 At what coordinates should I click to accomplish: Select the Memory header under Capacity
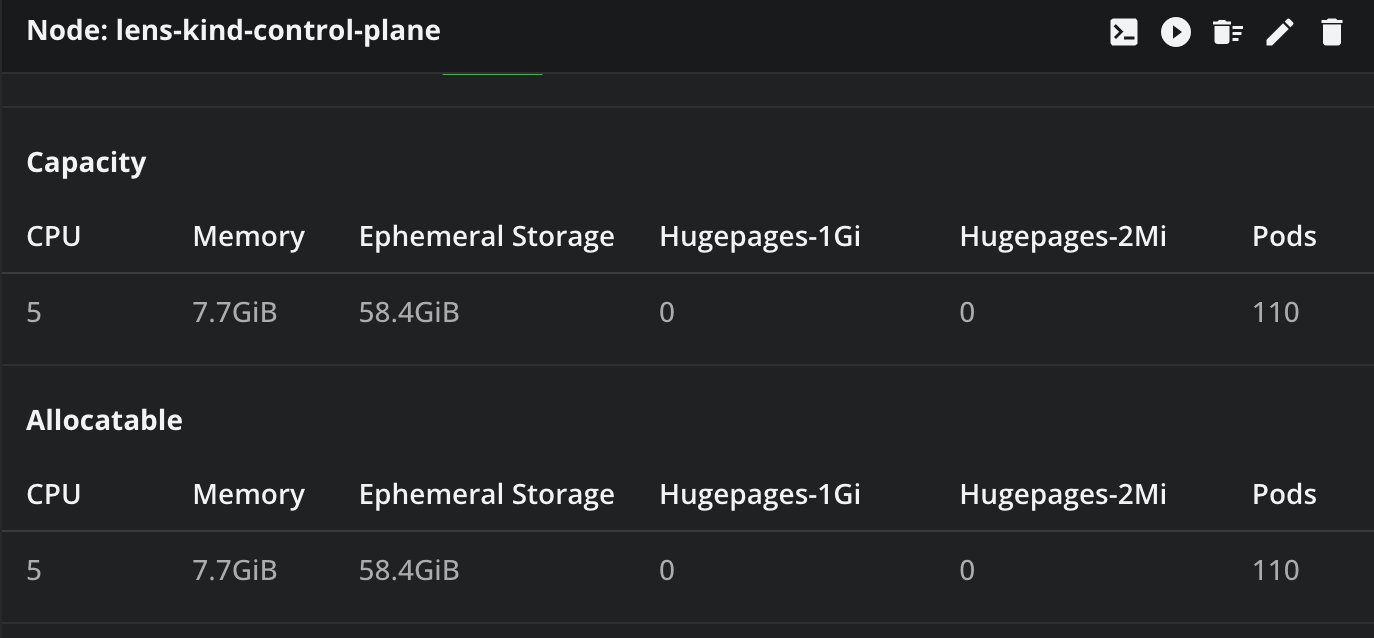click(249, 237)
